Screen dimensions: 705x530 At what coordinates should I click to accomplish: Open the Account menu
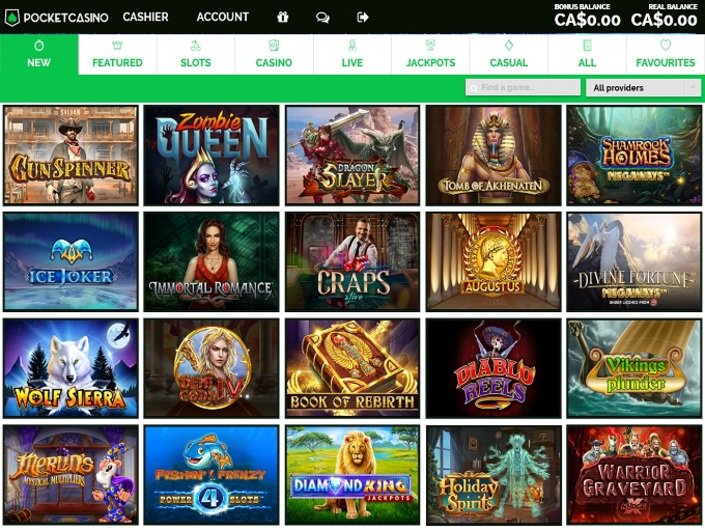coord(223,17)
